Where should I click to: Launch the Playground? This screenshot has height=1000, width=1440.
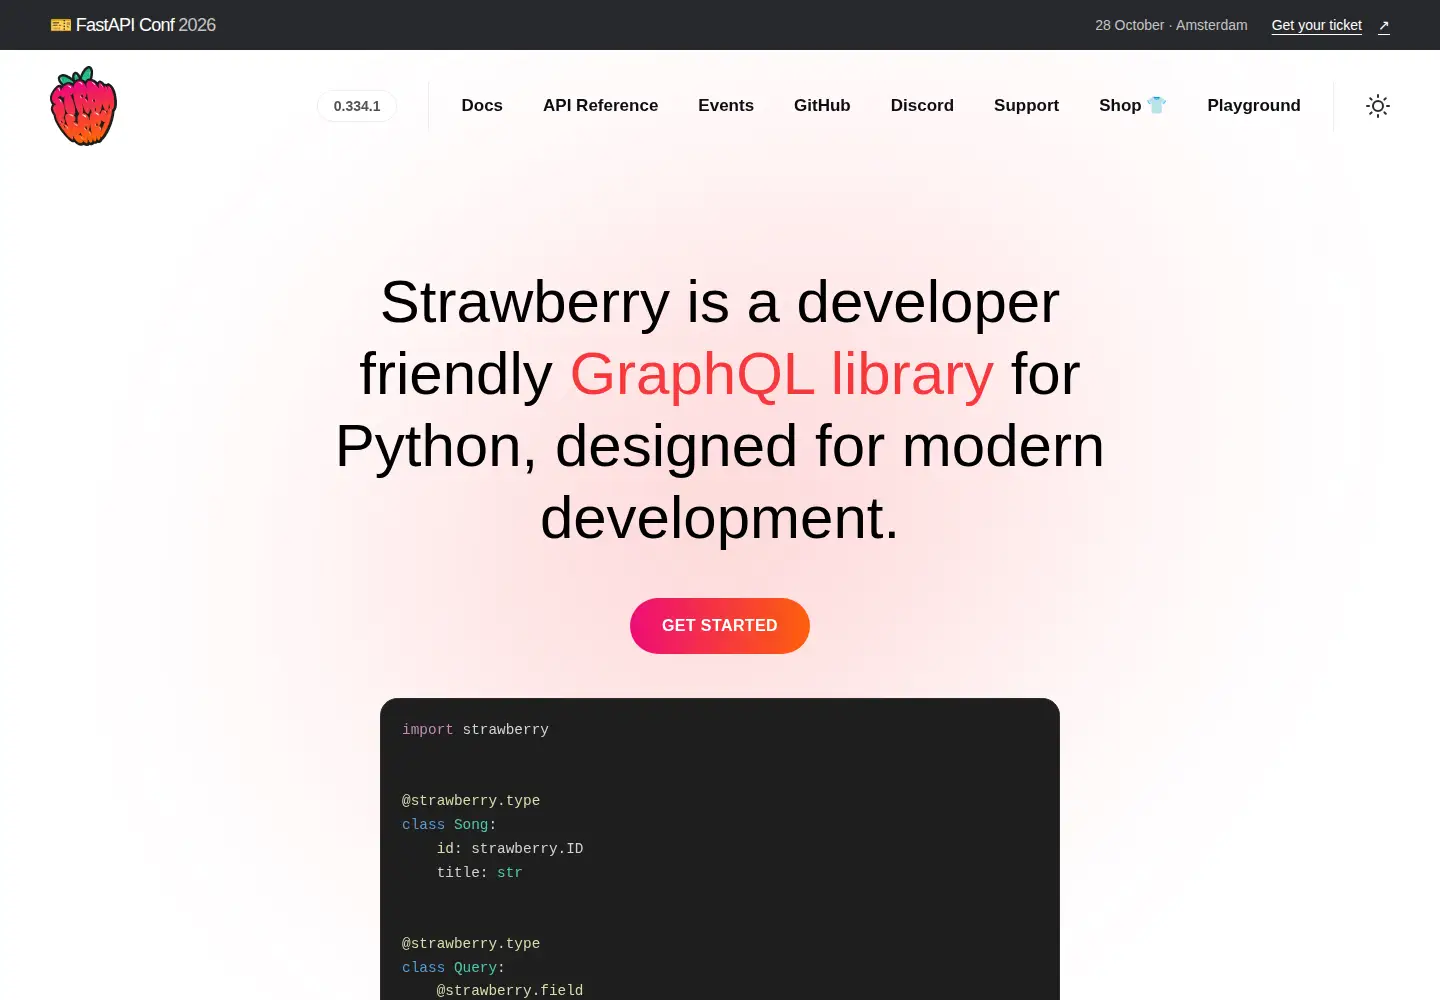1254,106
